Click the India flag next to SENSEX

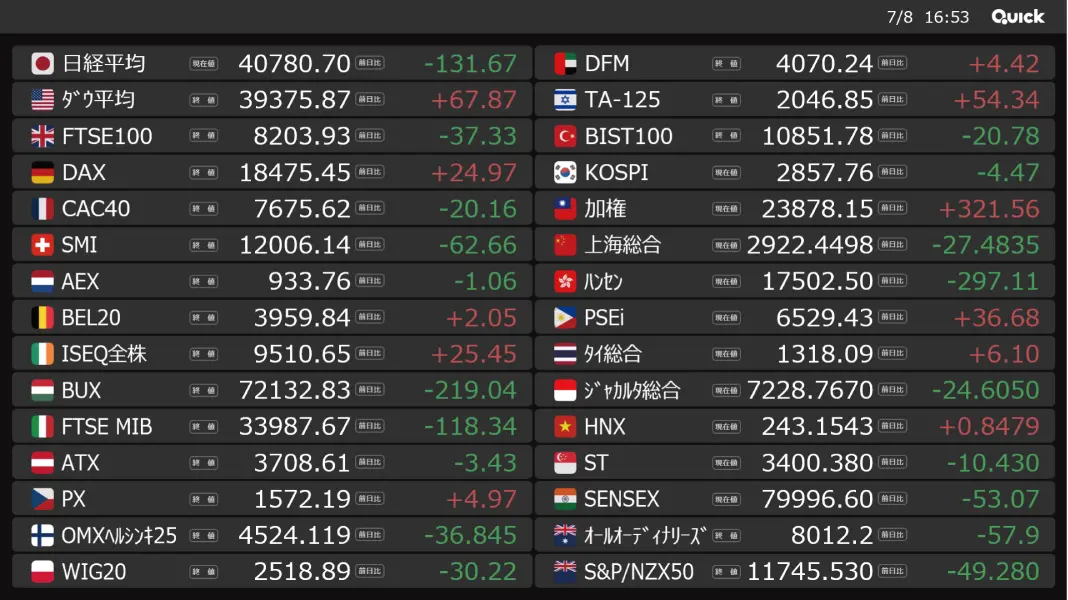565,499
